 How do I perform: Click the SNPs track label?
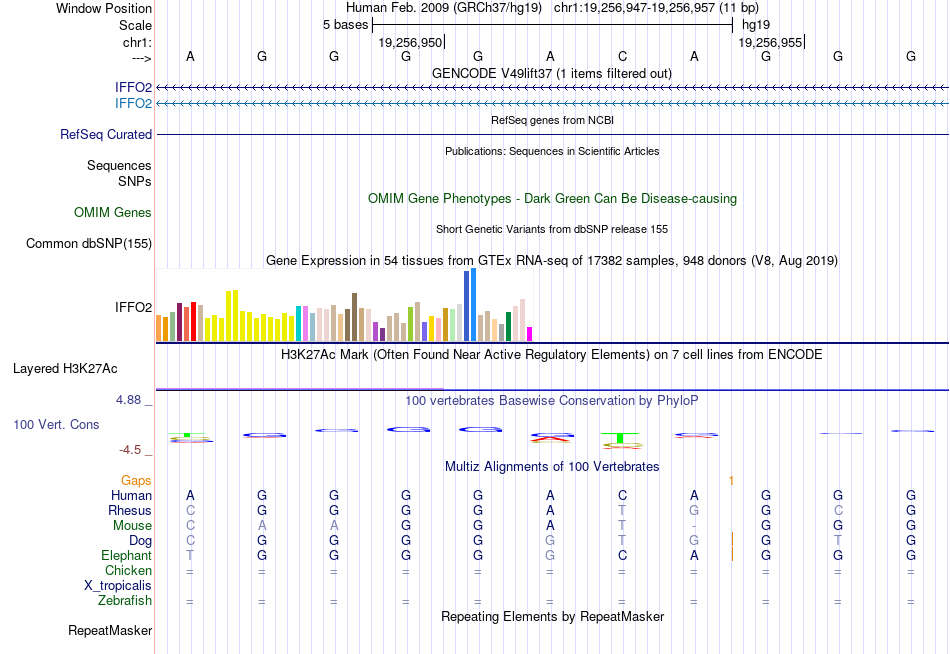pyautogui.click(x=135, y=181)
